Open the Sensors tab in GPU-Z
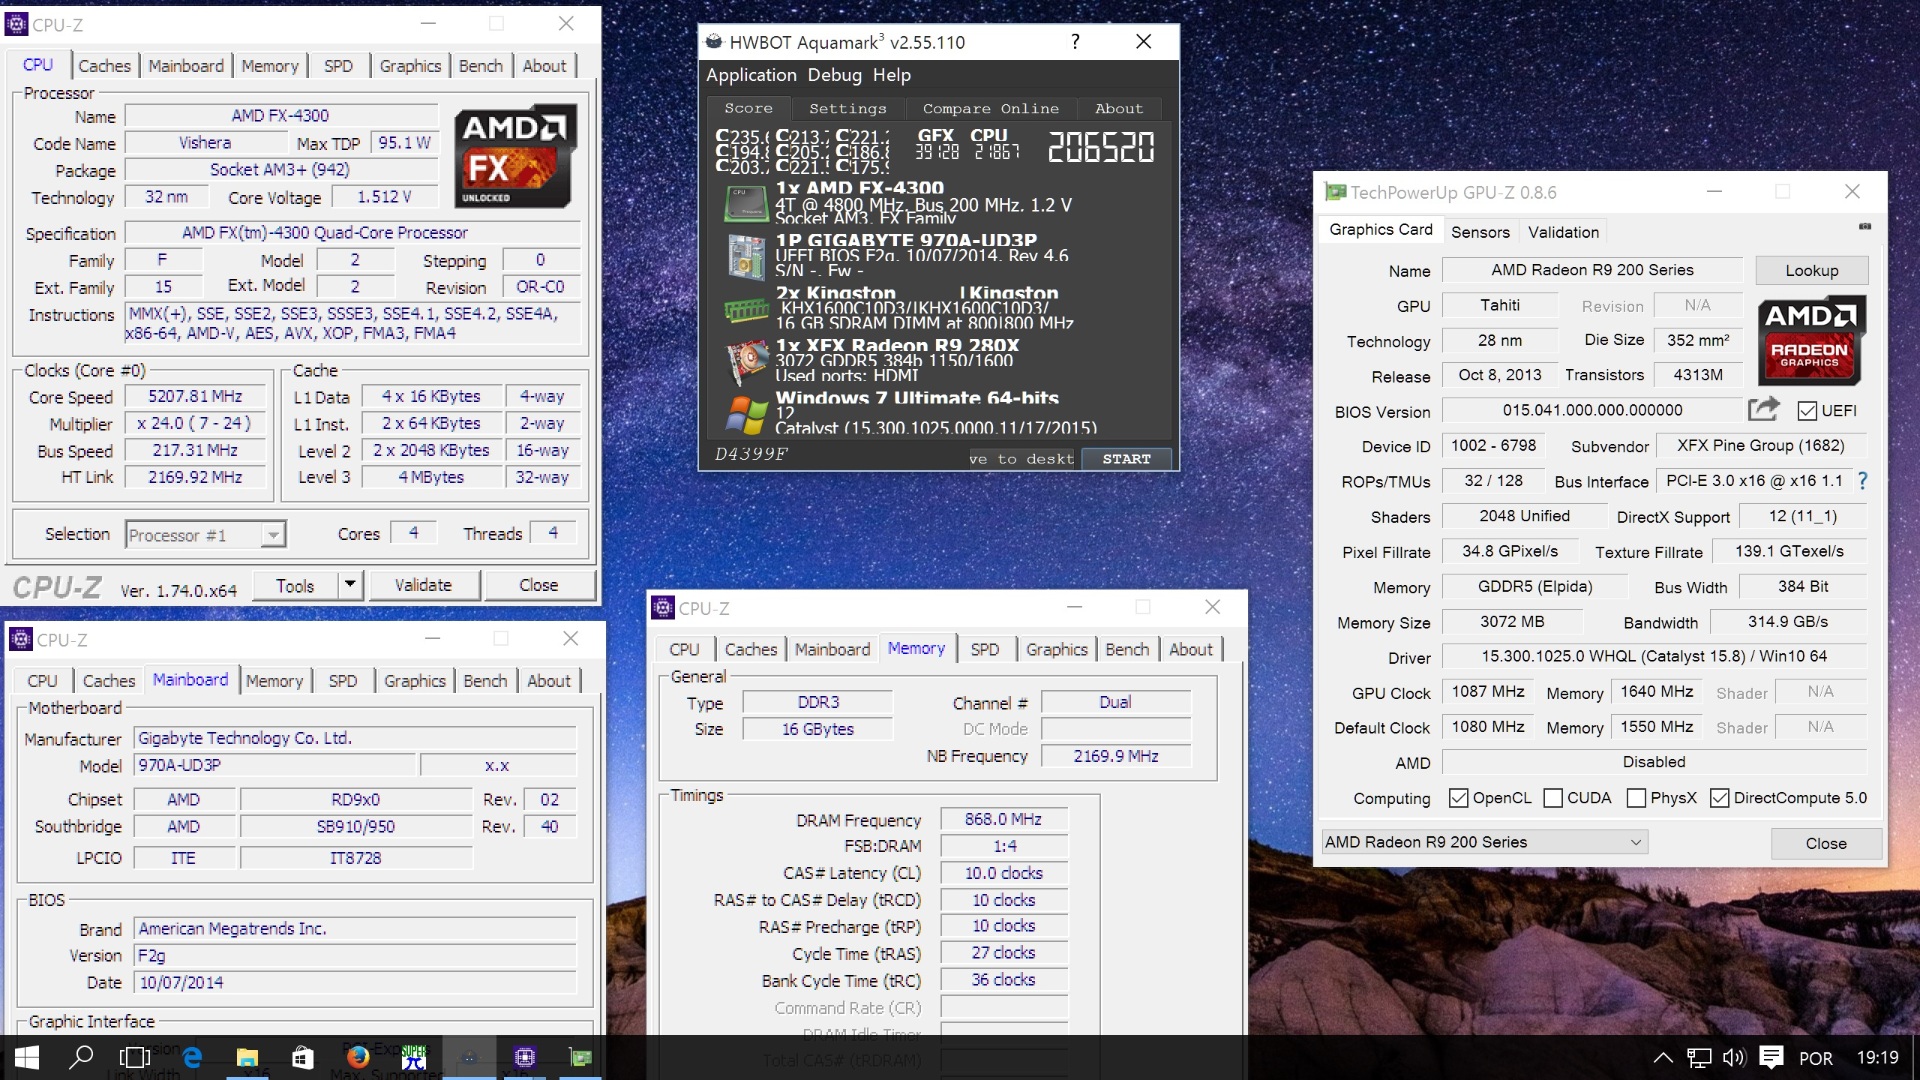 click(1480, 232)
